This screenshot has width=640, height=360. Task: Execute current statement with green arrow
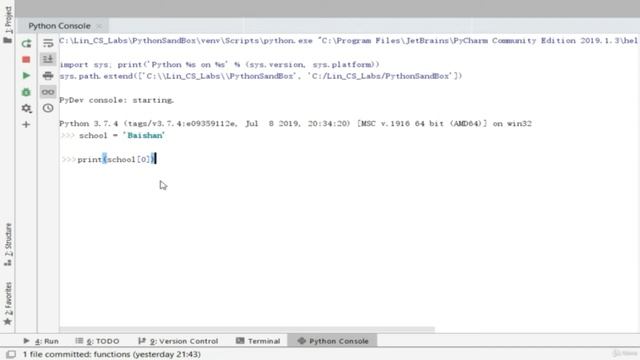click(x=26, y=76)
